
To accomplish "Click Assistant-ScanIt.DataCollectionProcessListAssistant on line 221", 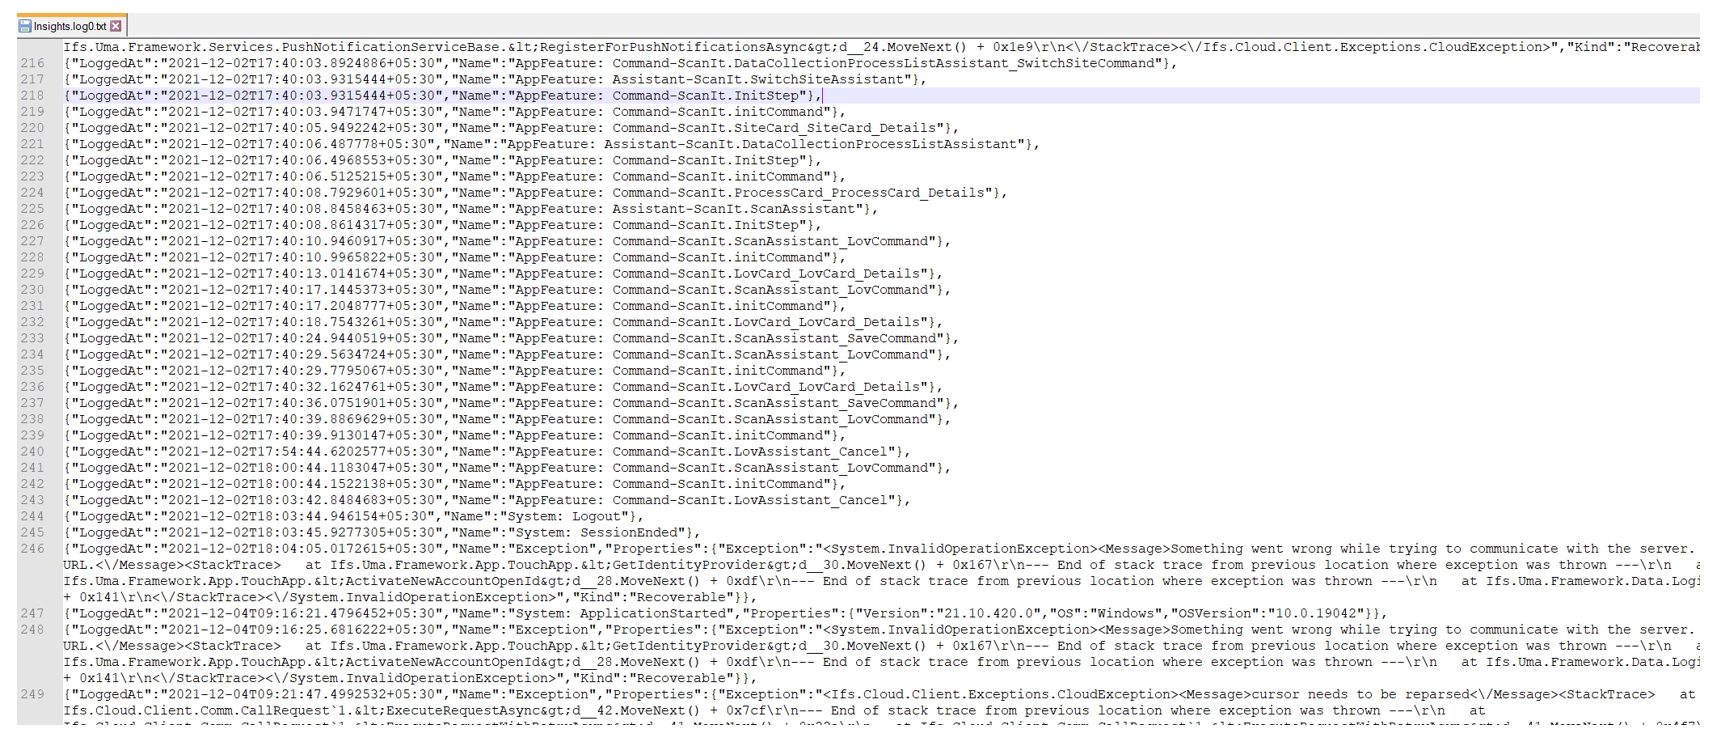I will [x=811, y=144].
